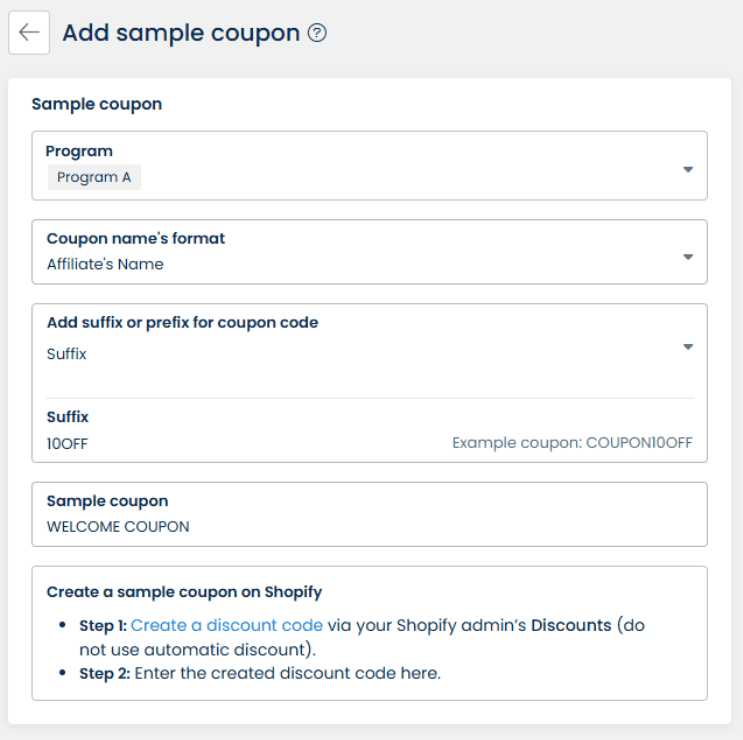Click the back arrow button
Image resolution: width=743 pixels, height=740 pixels.
pos(29,33)
